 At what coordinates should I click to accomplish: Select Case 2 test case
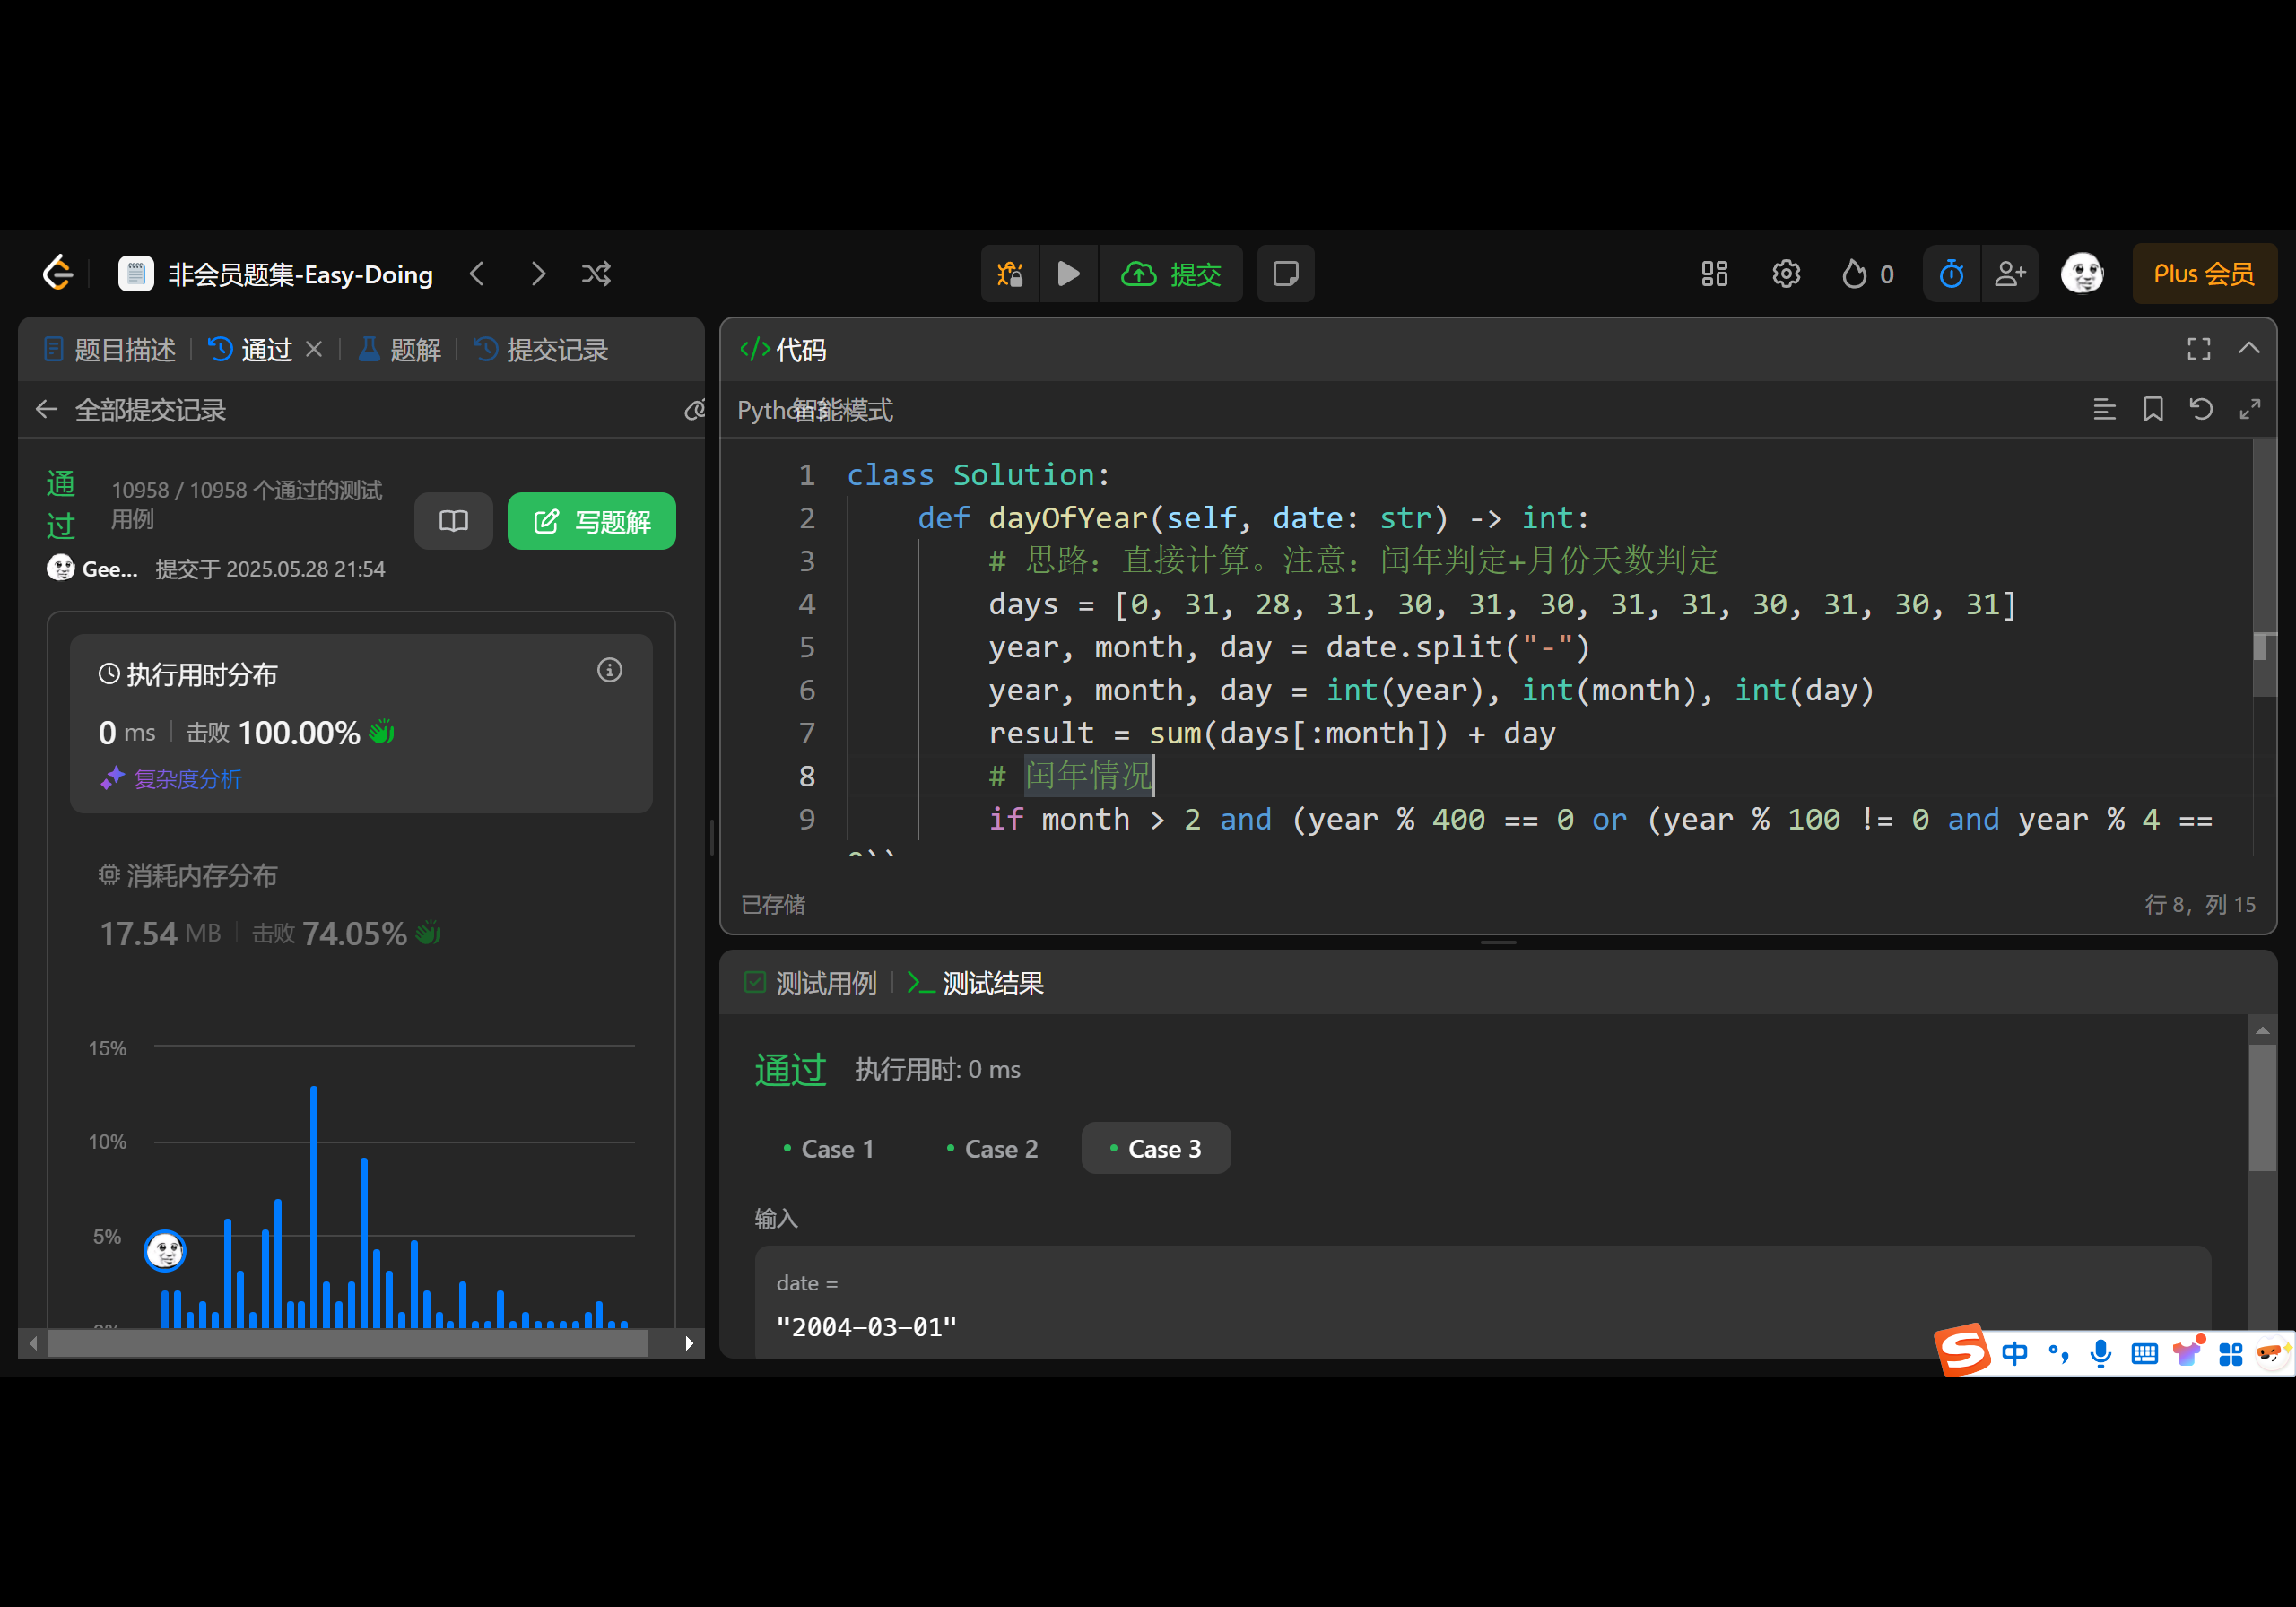[992, 1149]
